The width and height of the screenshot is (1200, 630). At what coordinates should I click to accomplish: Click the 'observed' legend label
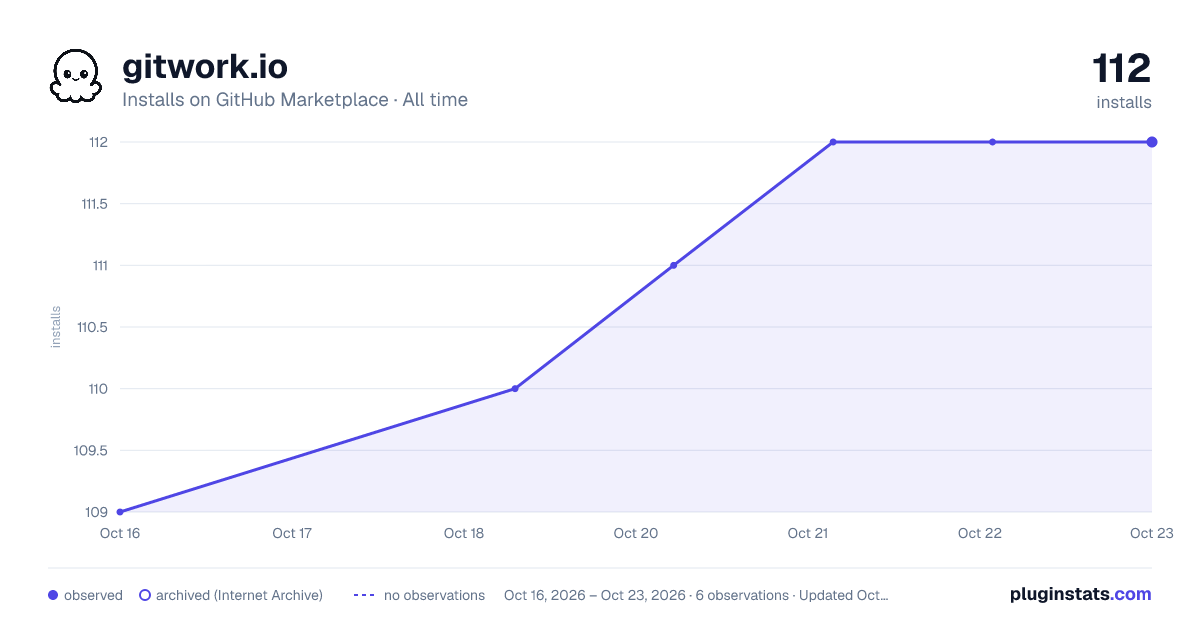pyautogui.click(x=93, y=595)
